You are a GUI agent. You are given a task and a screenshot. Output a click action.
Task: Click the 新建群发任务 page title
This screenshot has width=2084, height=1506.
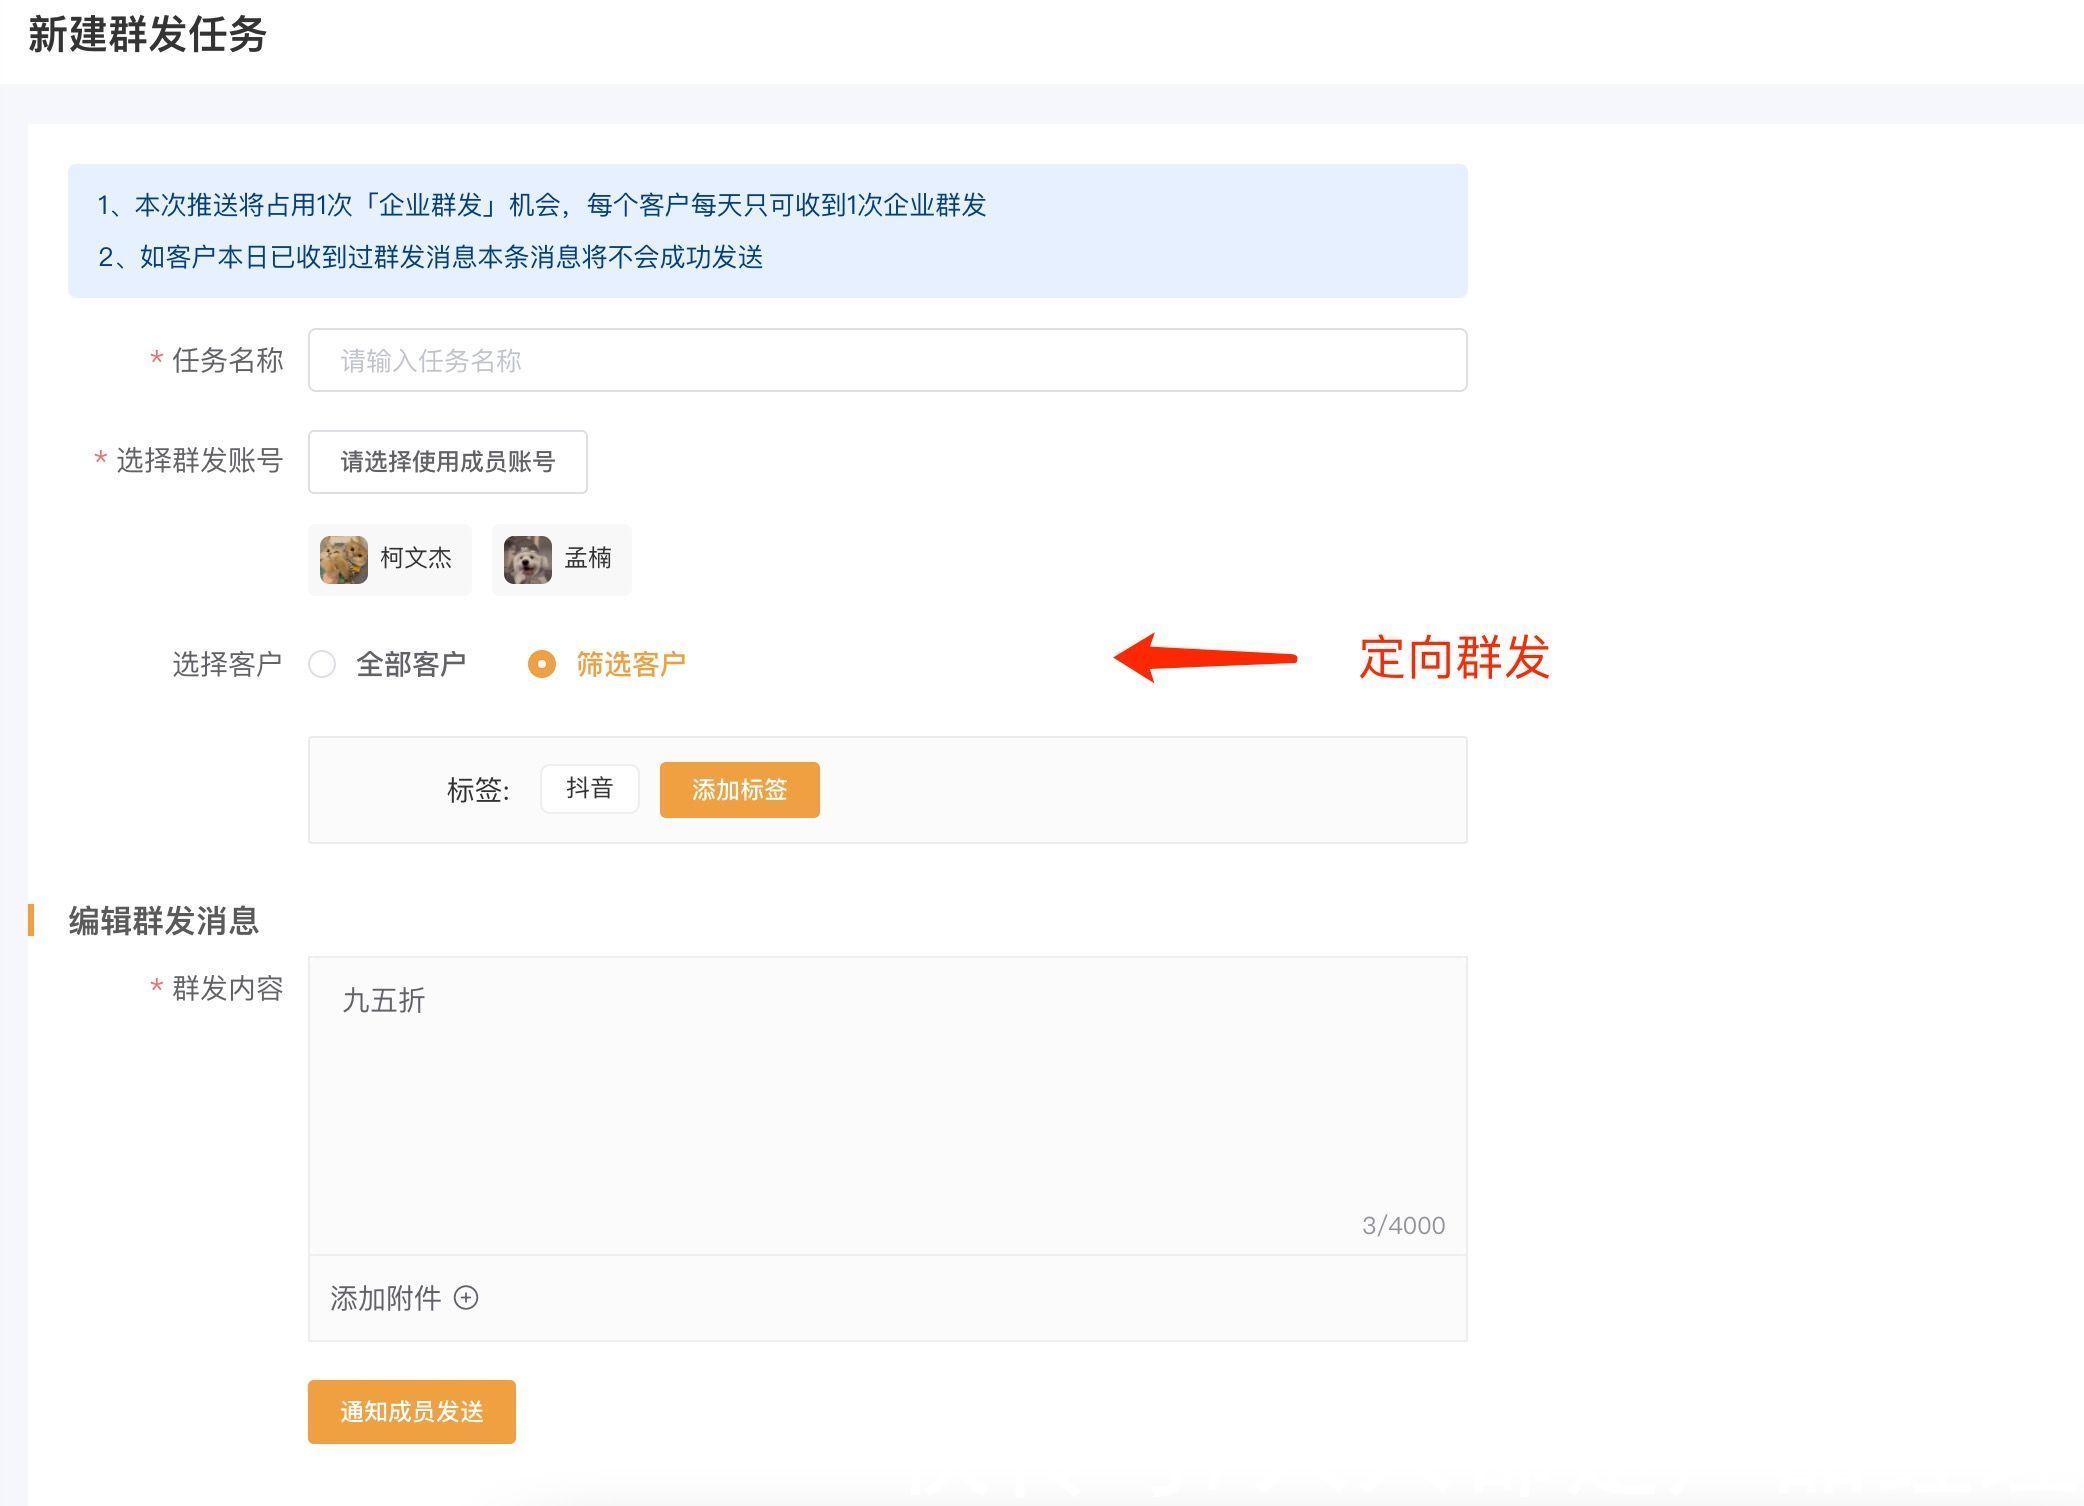pyautogui.click(x=147, y=35)
